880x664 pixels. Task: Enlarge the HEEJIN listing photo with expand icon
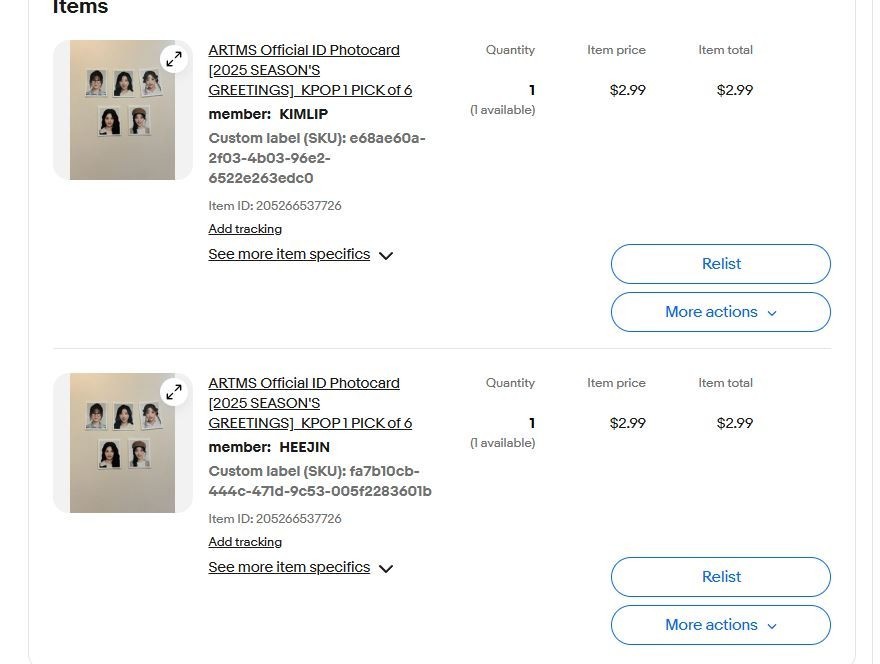point(174,391)
